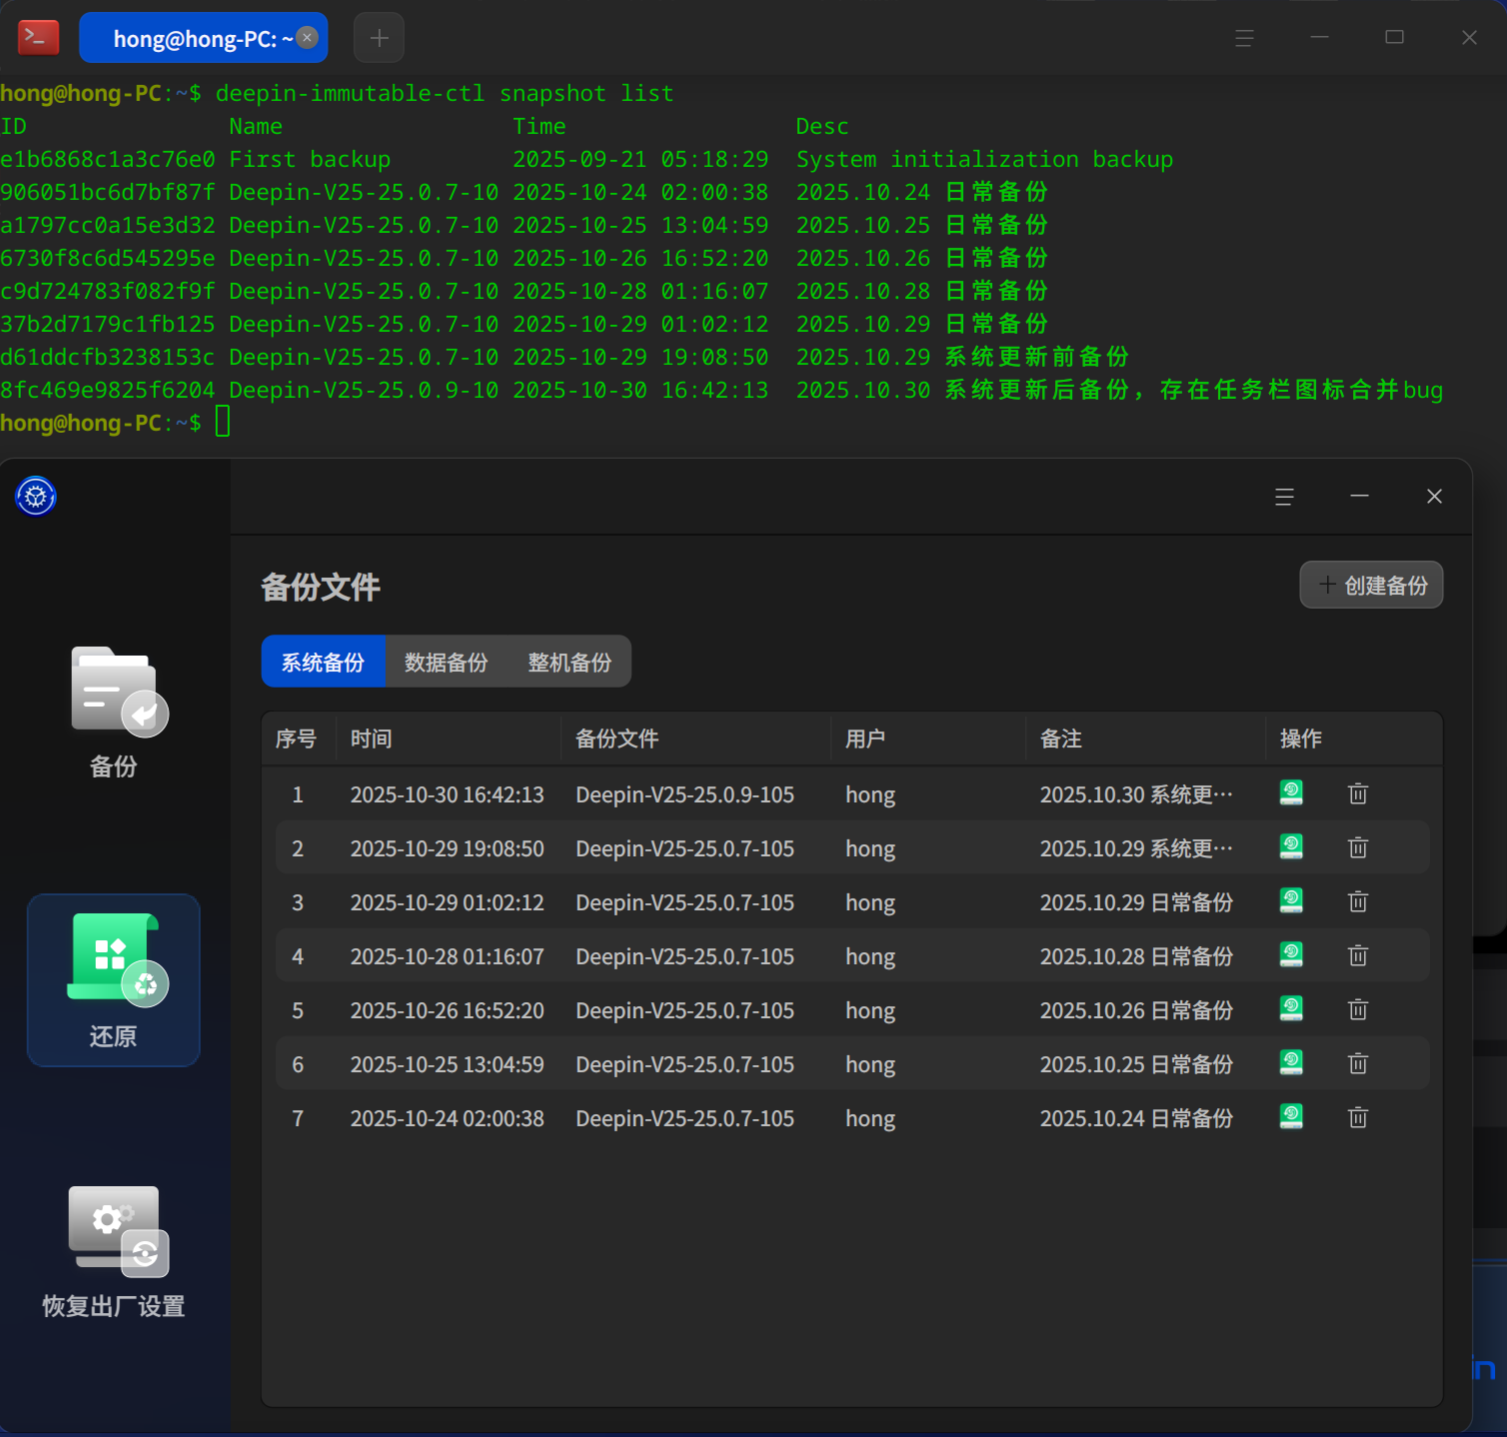Delete the 2025-10-29 01:02:12 backup
1507x1437 pixels.
(1357, 902)
